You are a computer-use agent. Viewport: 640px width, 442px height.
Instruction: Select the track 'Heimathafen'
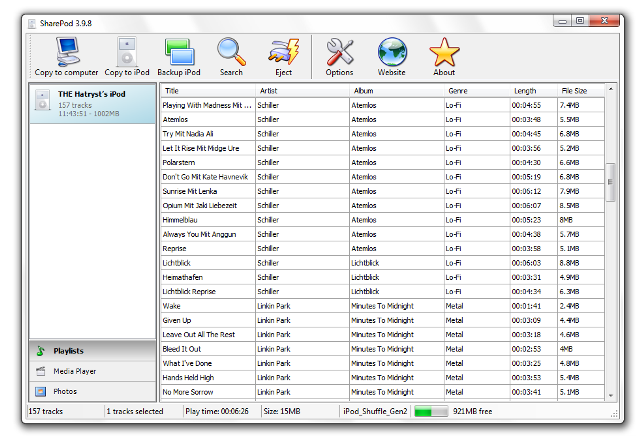pos(383,277)
